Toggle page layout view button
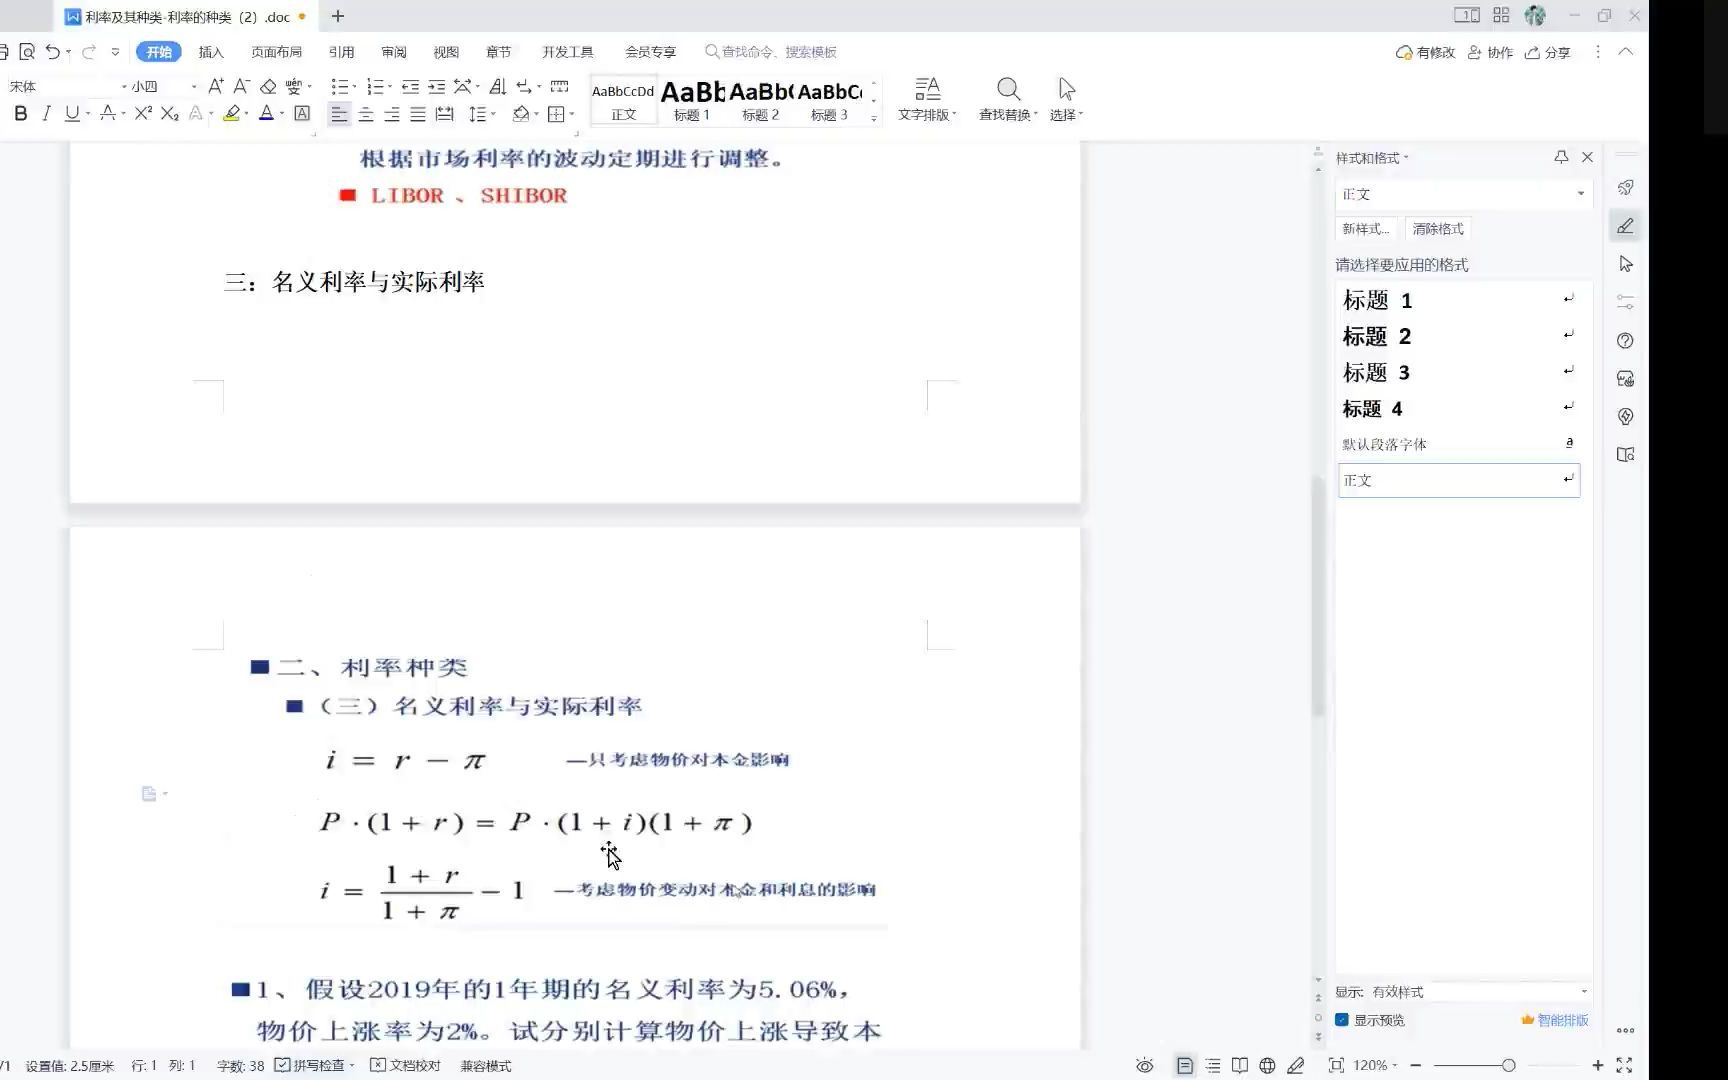 (1185, 1066)
